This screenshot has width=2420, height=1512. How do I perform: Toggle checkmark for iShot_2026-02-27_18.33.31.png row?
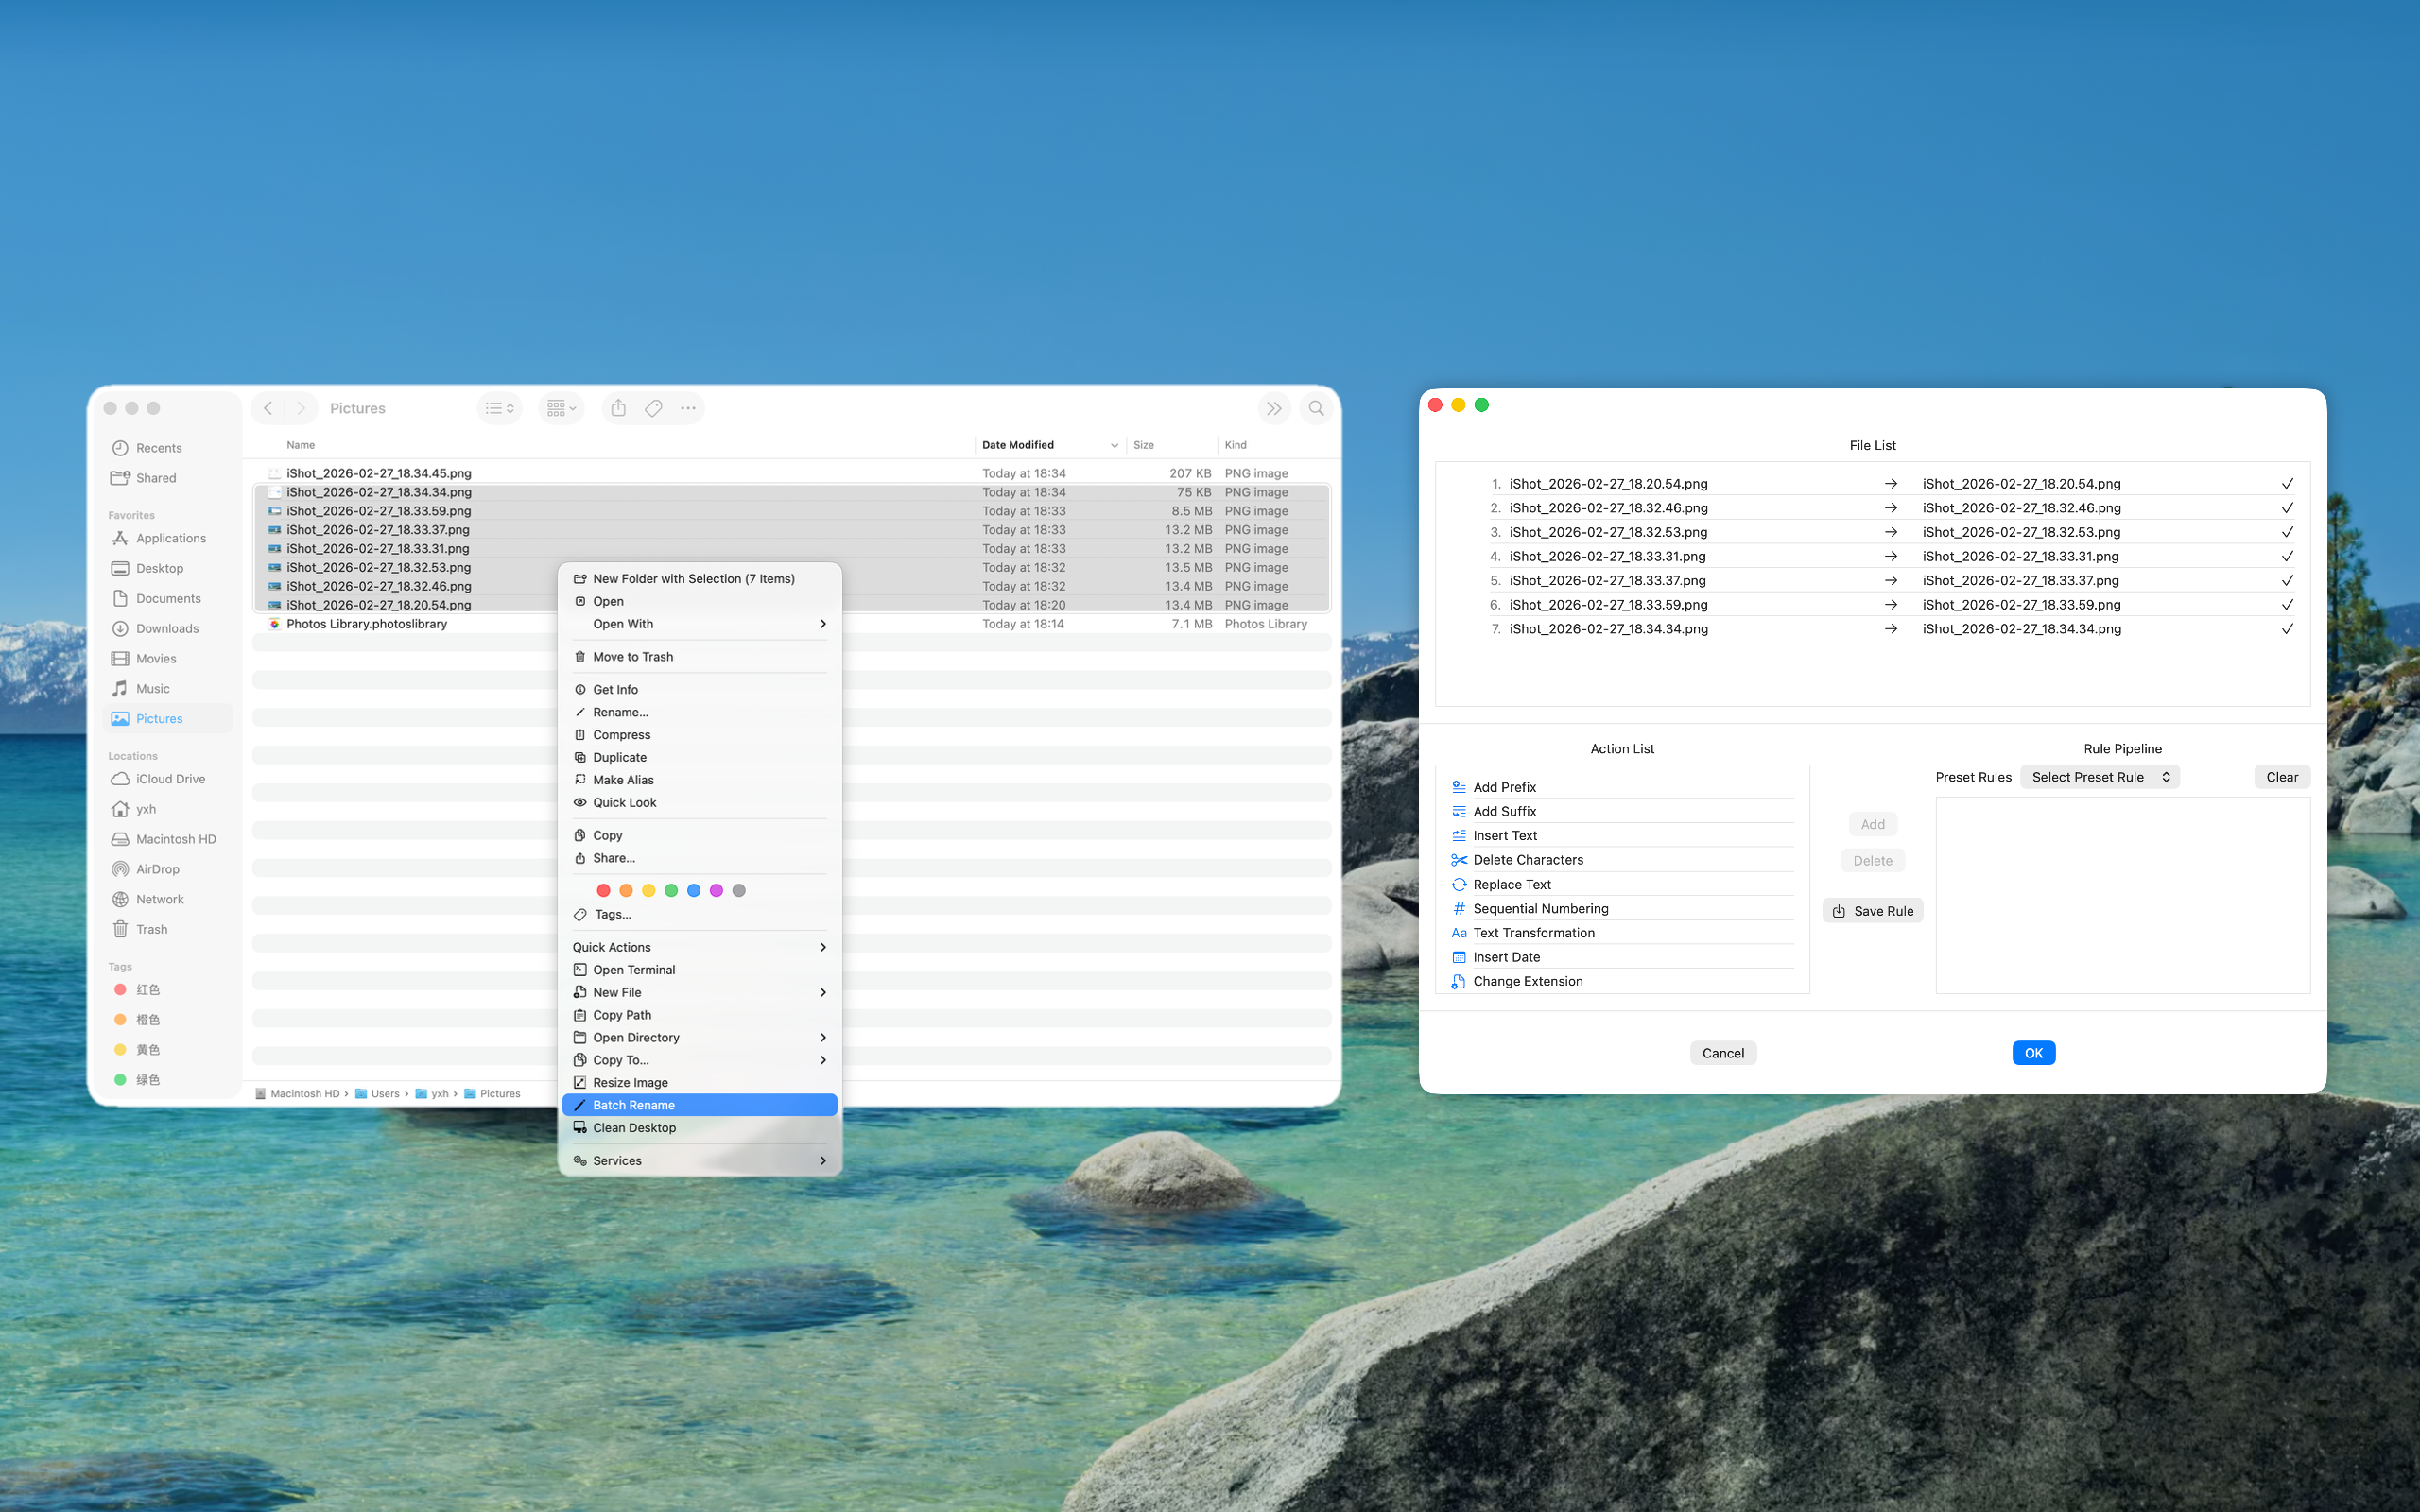pyautogui.click(x=2287, y=556)
